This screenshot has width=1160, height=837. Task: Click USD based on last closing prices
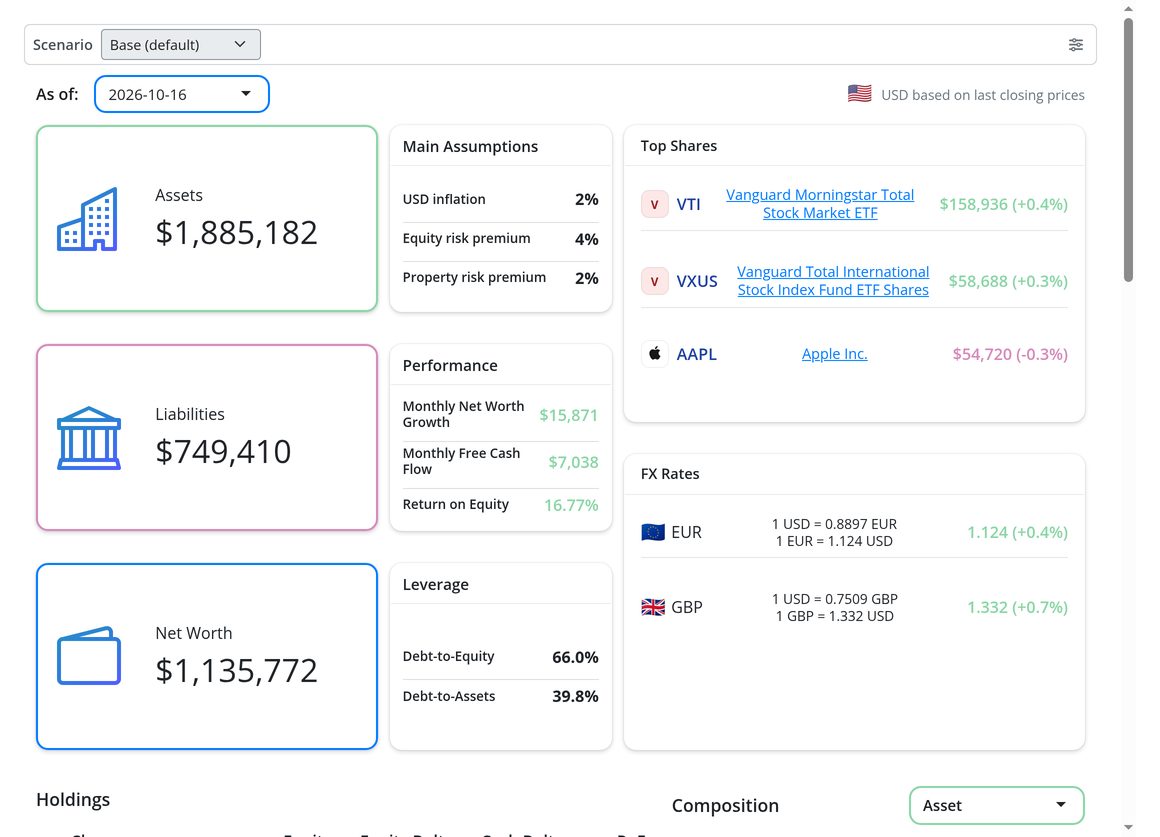(982, 95)
